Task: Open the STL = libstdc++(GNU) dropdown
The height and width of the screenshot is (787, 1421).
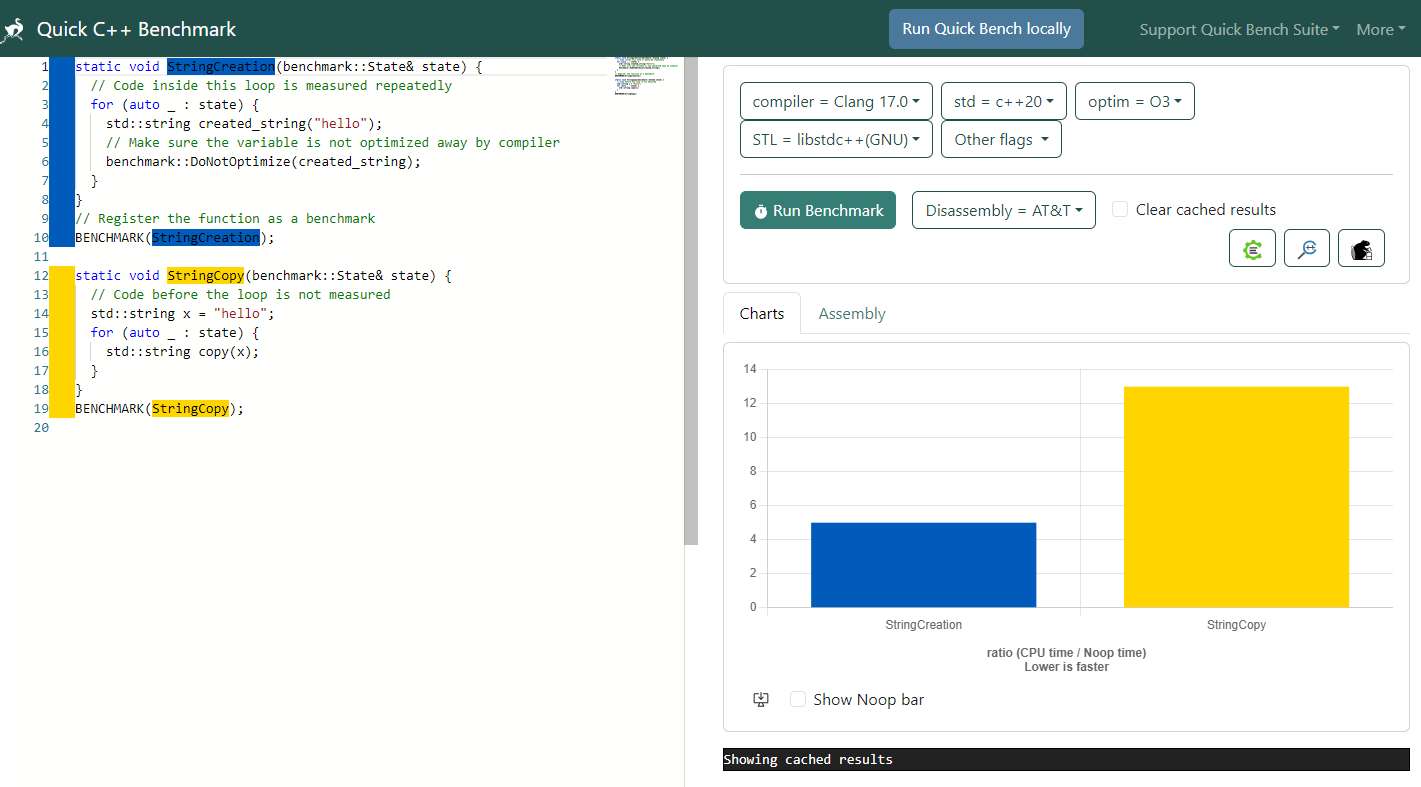Action: point(836,140)
